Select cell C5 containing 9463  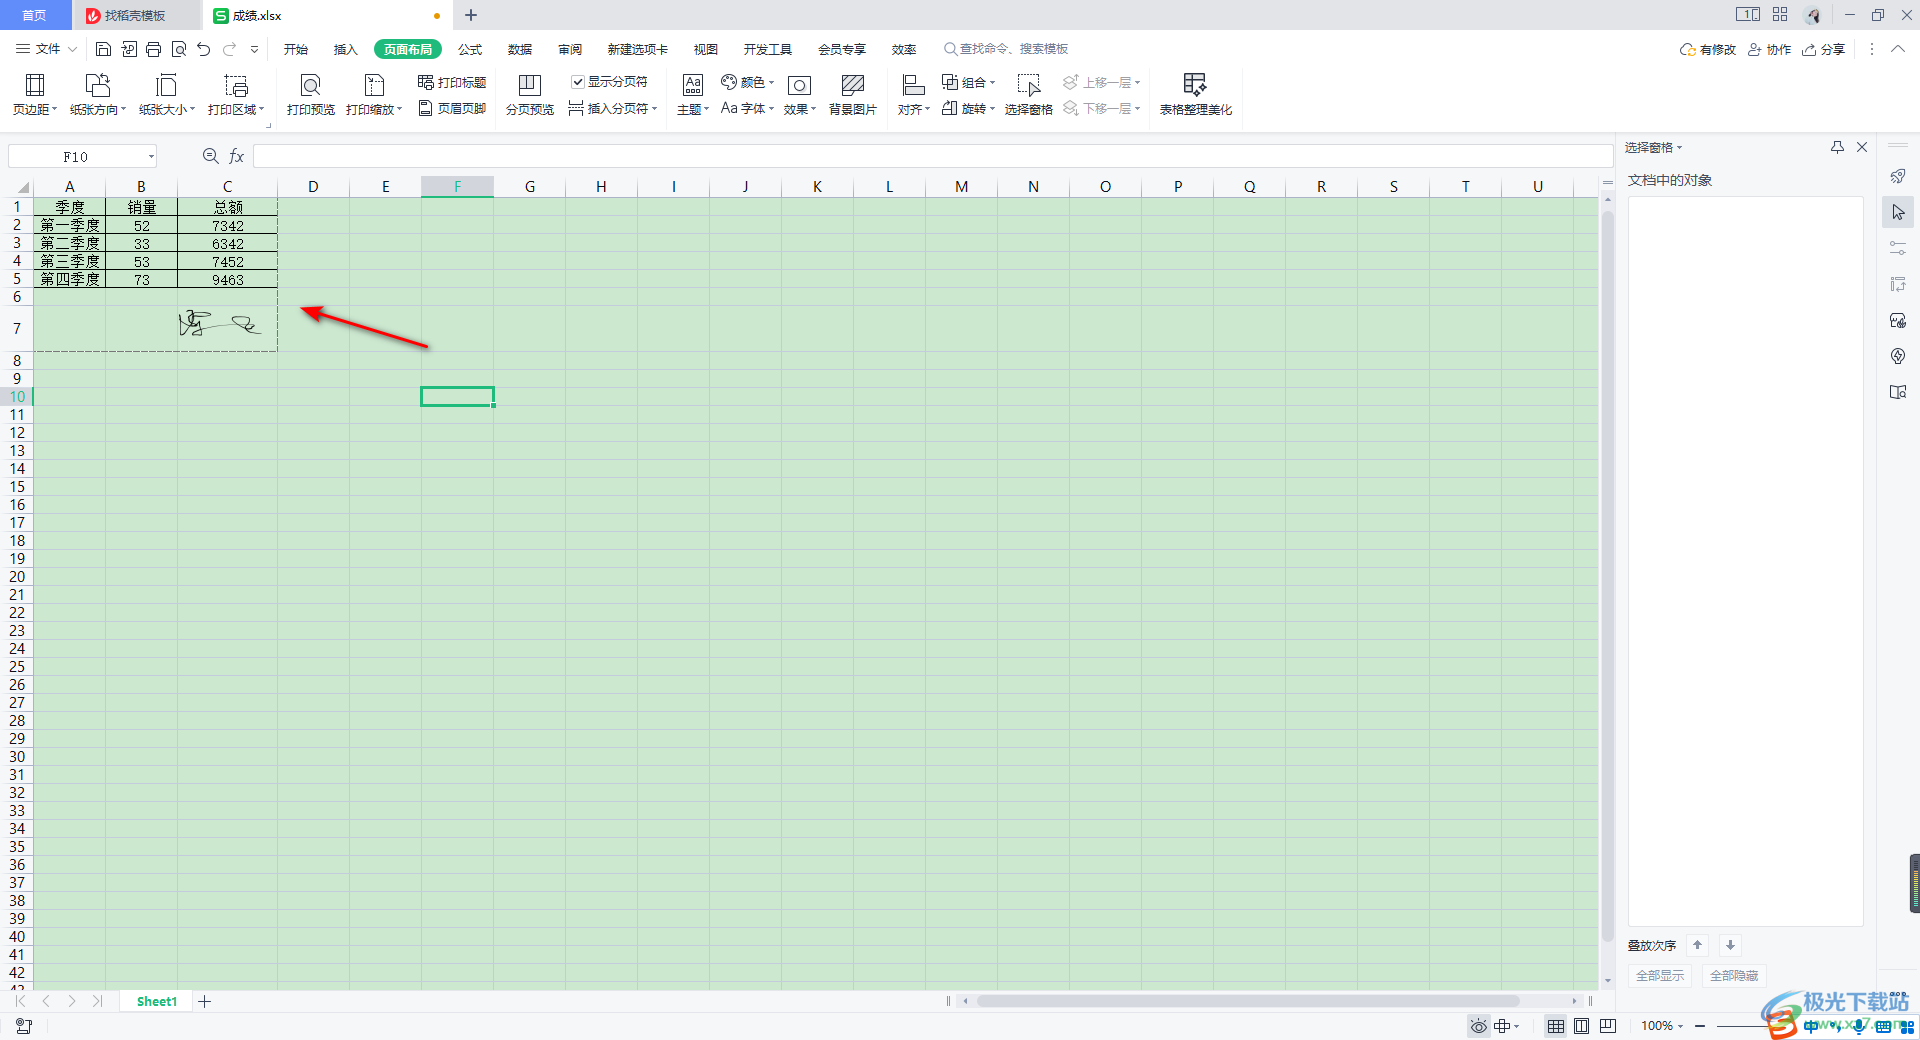[x=228, y=280]
